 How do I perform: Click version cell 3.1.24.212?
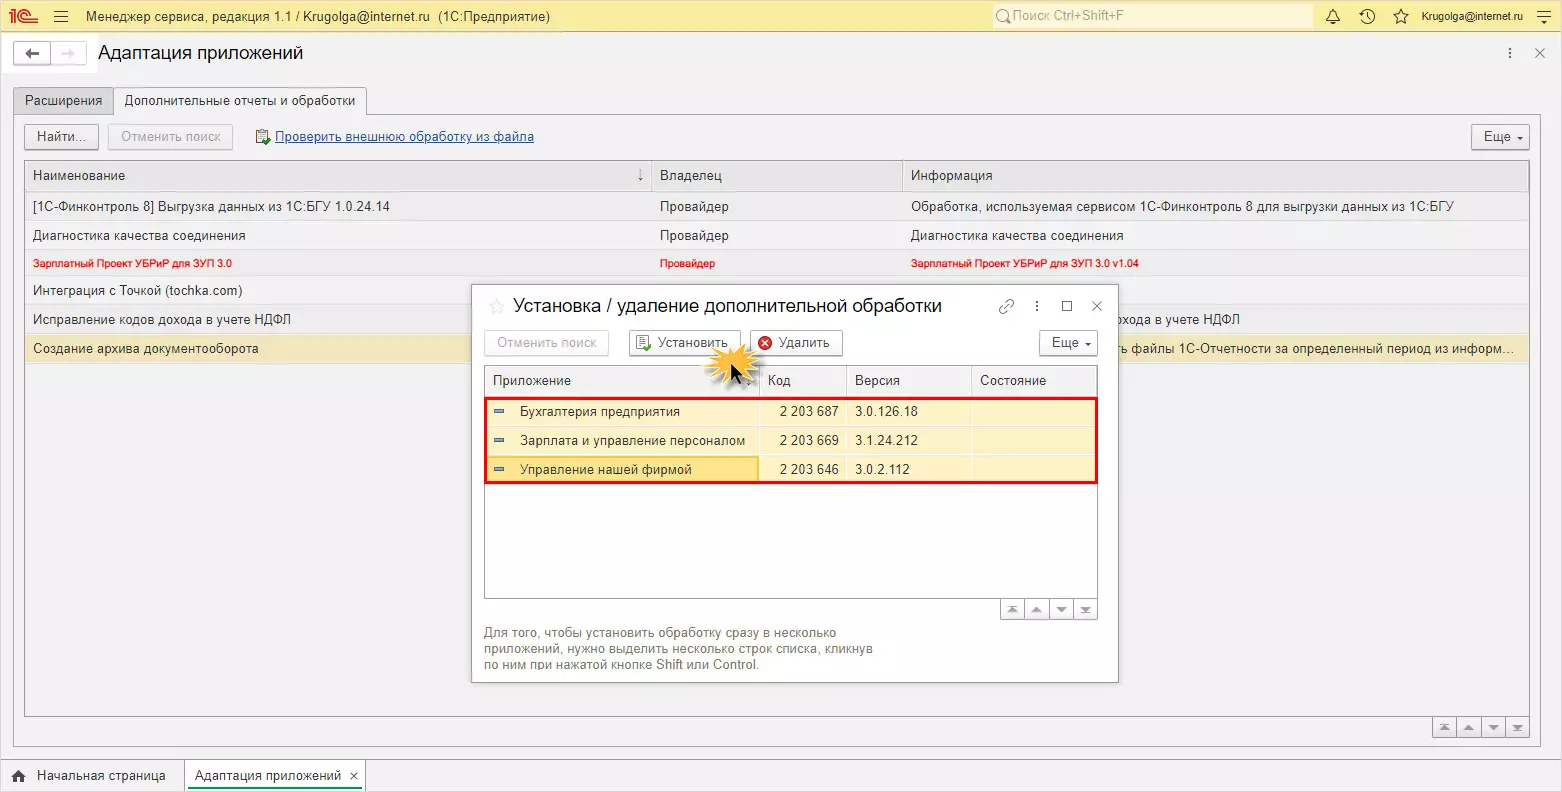pos(909,441)
